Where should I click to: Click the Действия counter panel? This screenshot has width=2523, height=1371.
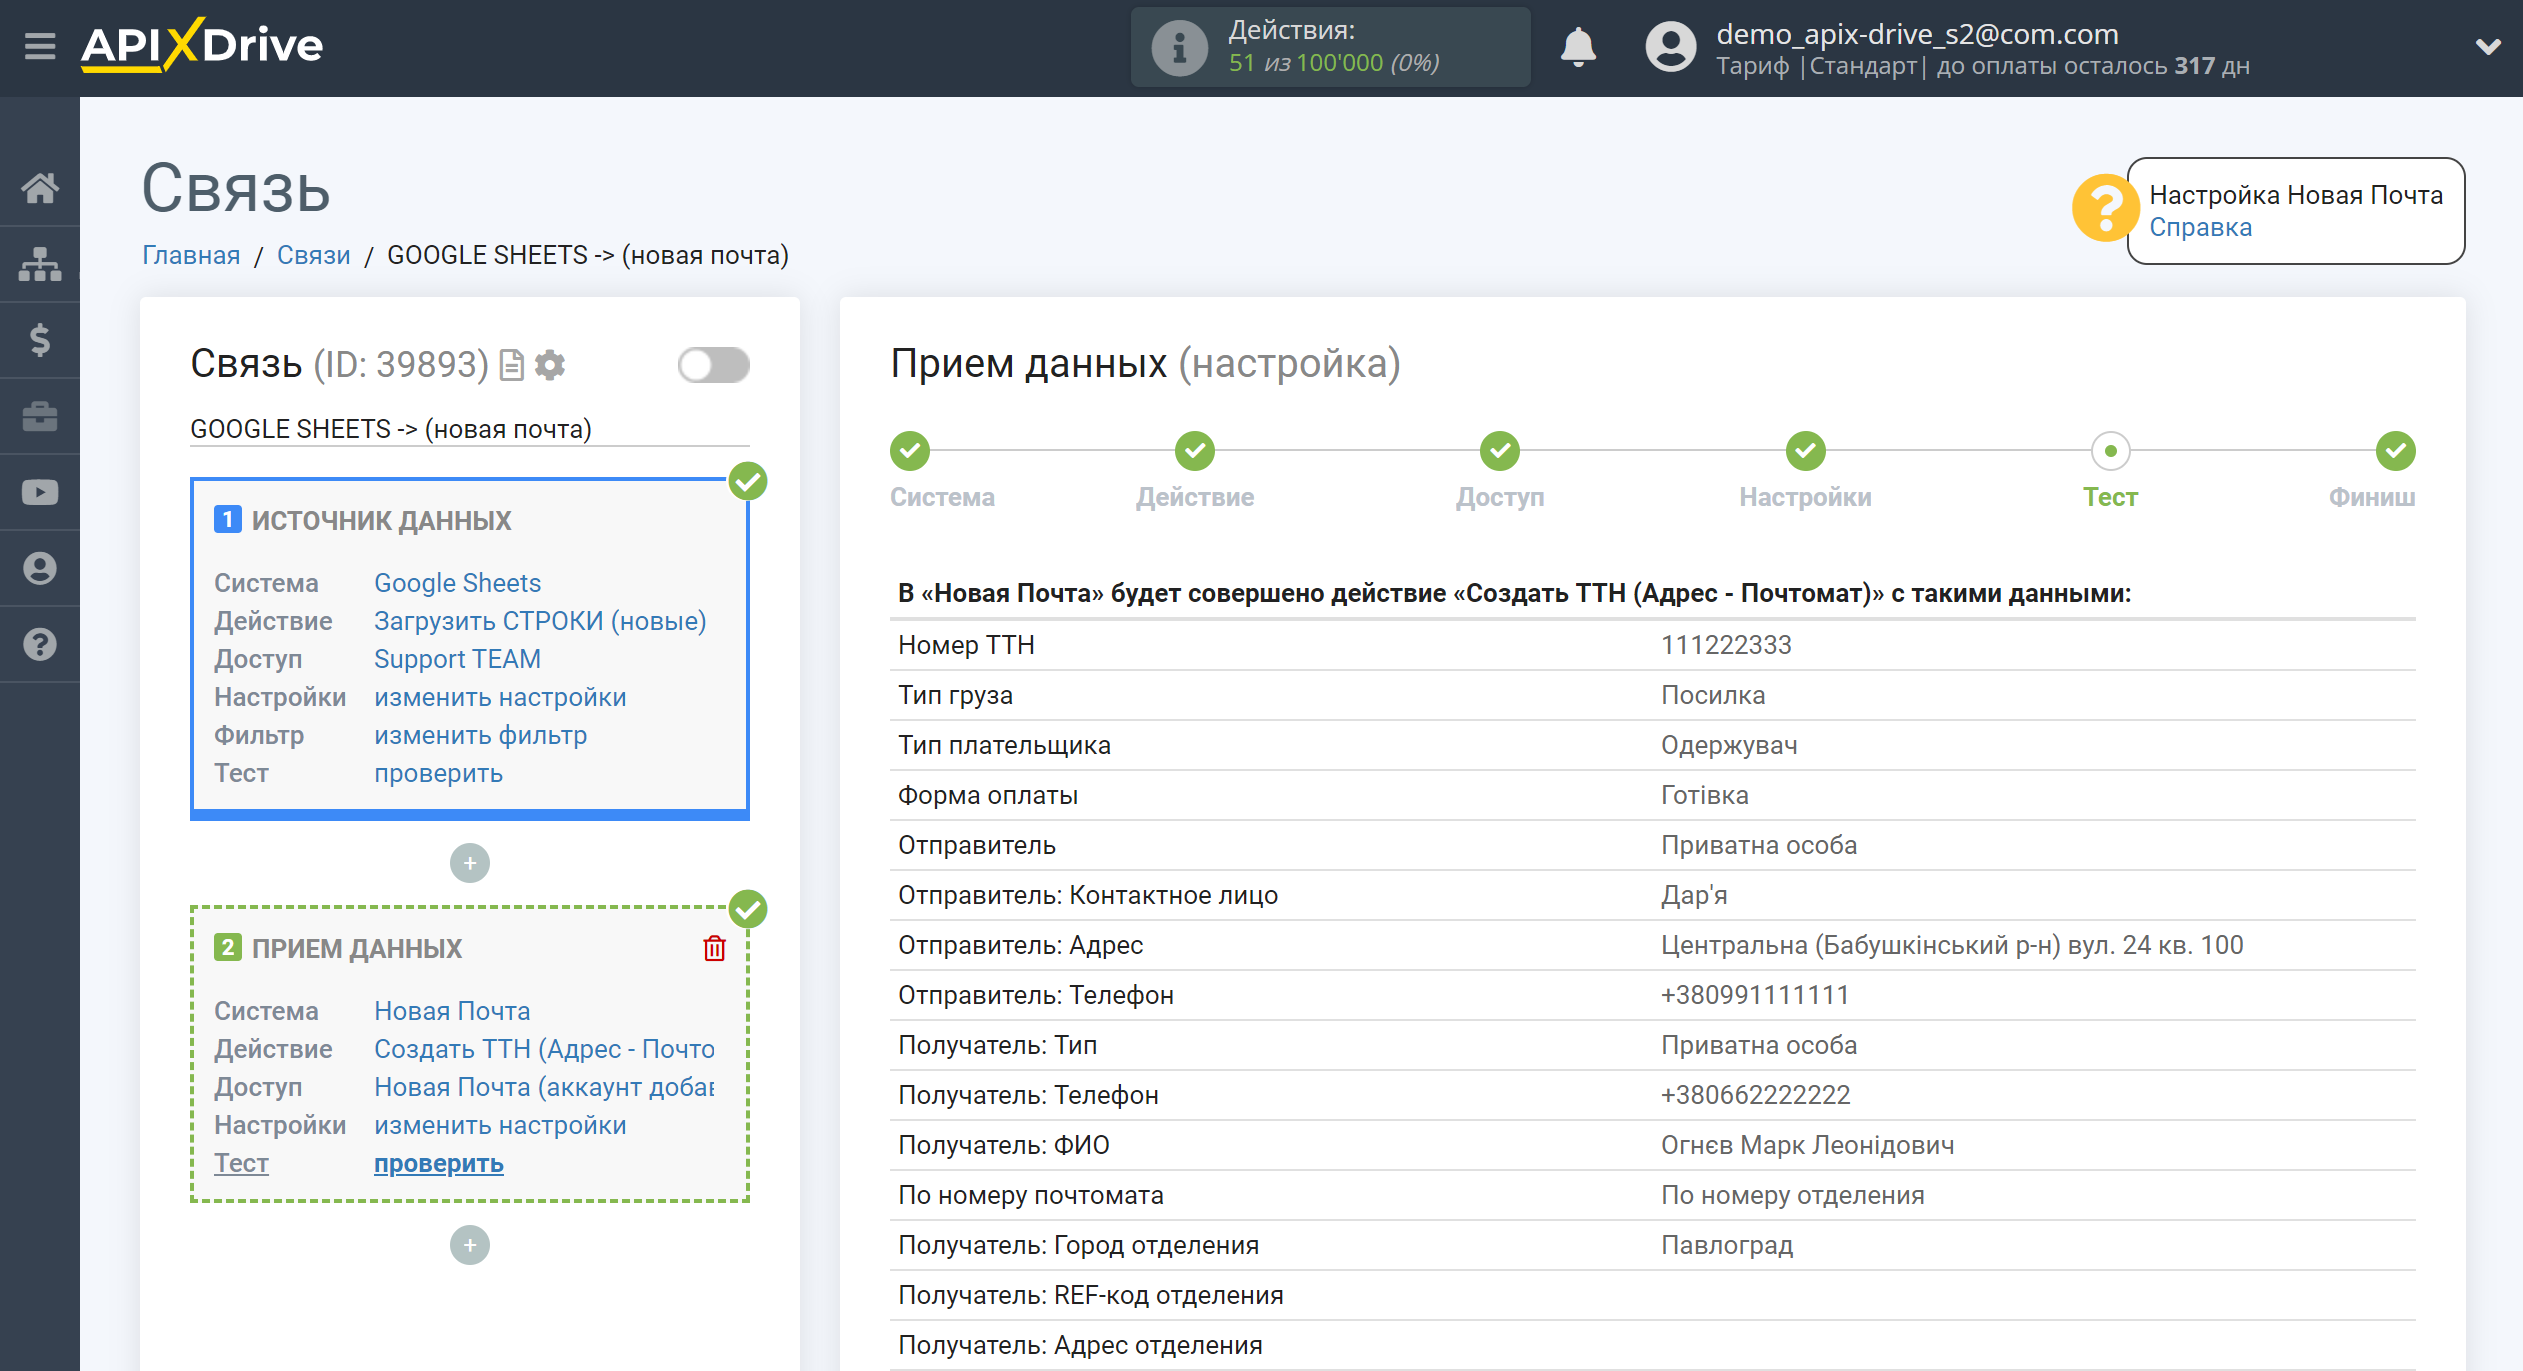(x=1330, y=47)
